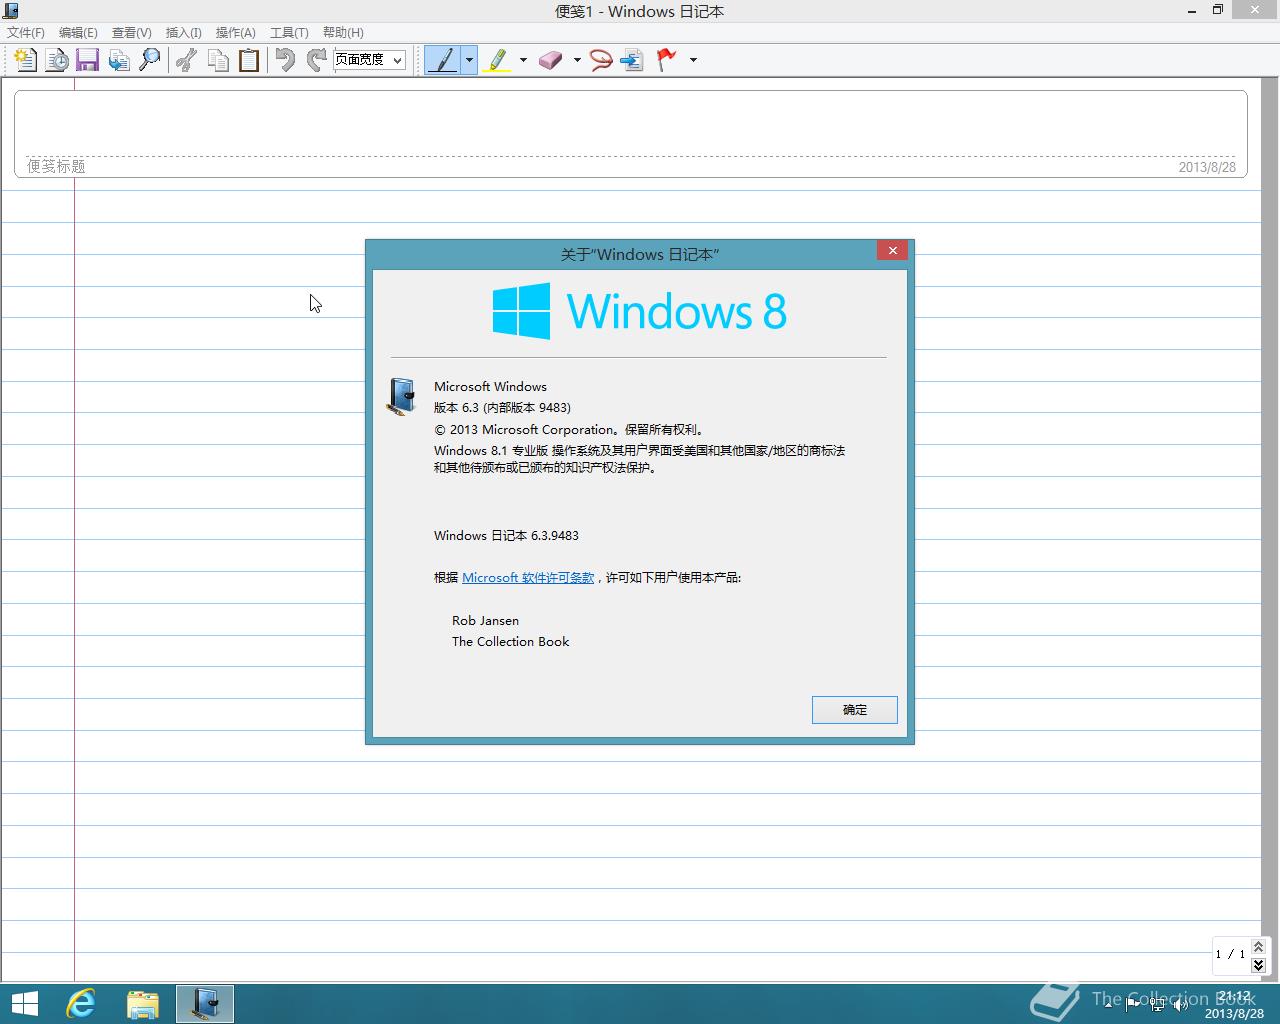1280x1024 pixels.
Task: Show hidden tray icons arrow
Action: click(x=1108, y=1004)
